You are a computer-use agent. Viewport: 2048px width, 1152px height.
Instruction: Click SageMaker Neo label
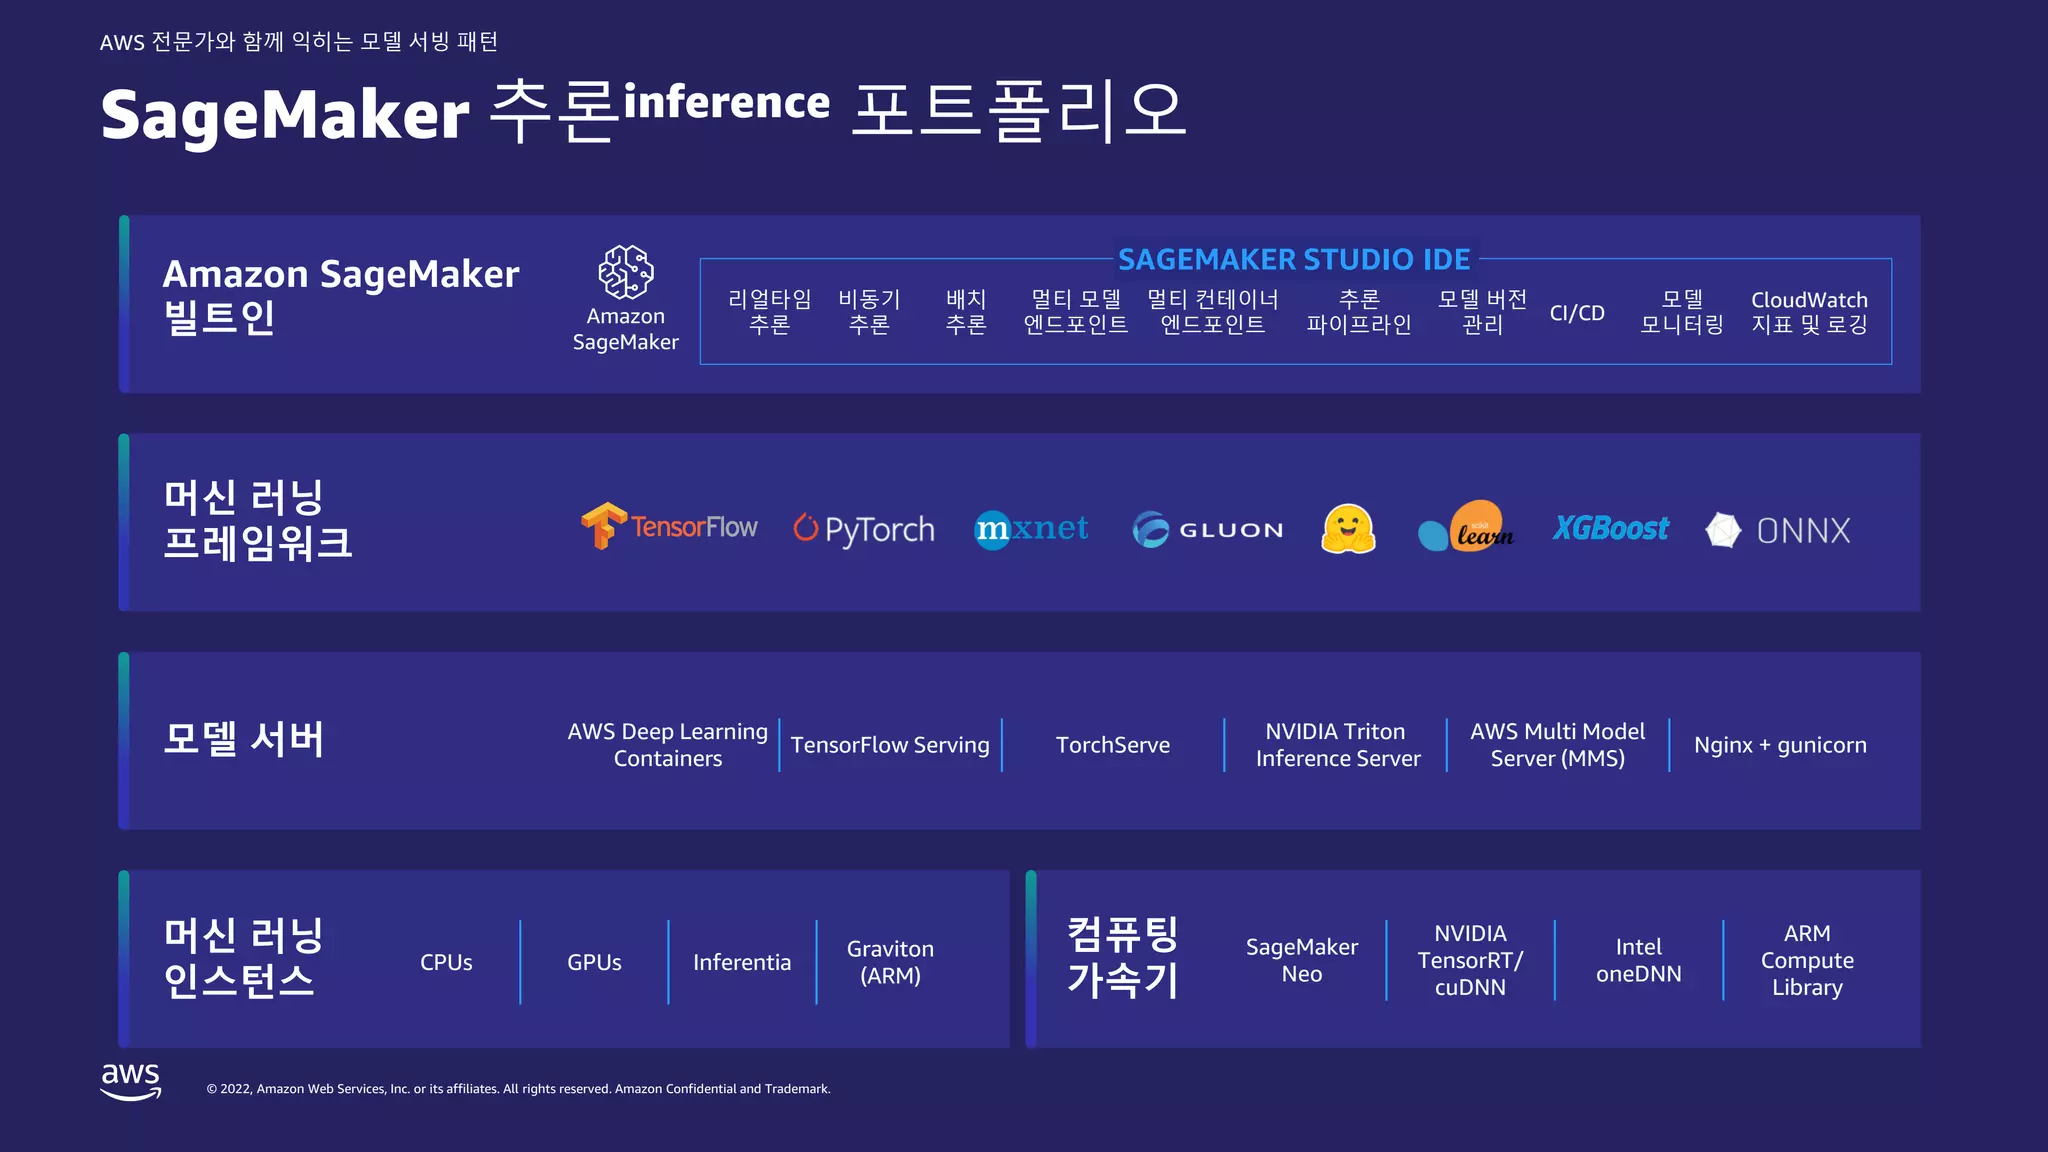click(1302, 960)
